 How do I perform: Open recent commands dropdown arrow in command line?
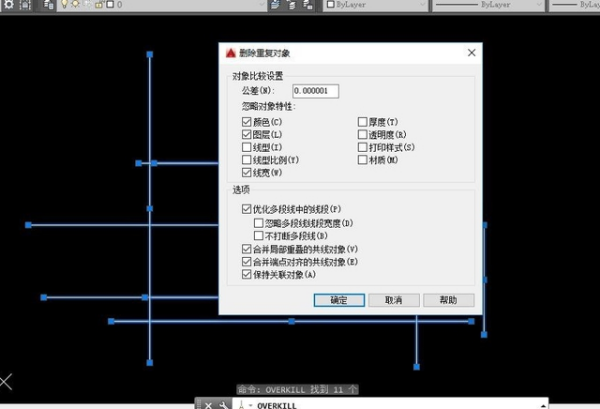coord(251,405)
